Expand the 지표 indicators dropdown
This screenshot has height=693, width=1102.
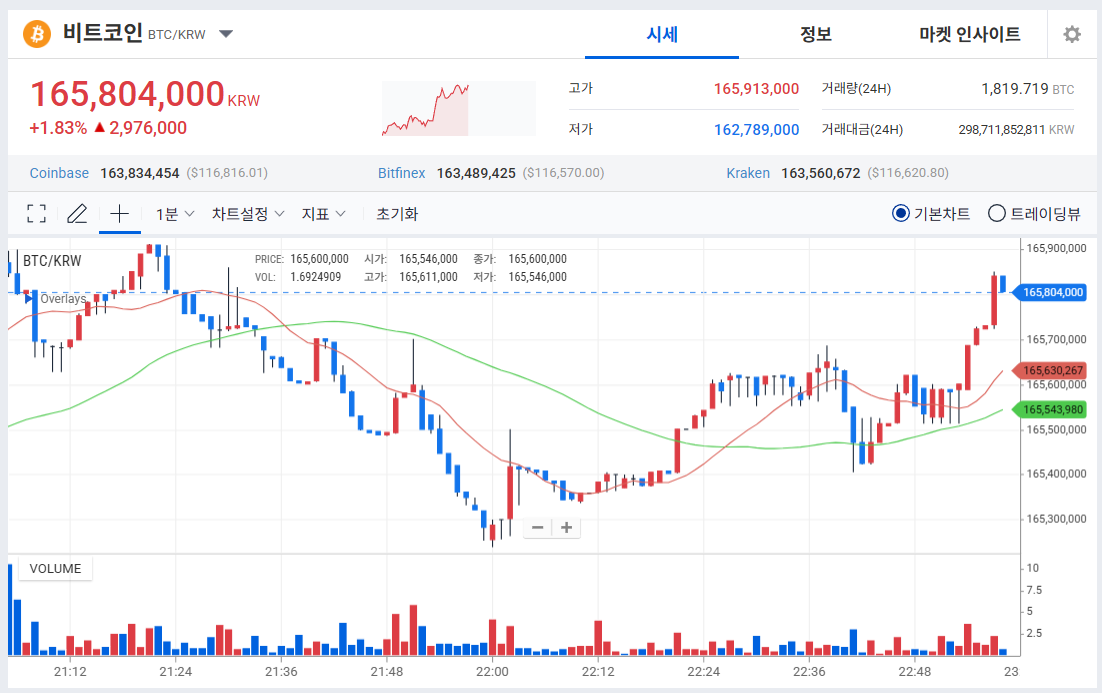[324, 213]
